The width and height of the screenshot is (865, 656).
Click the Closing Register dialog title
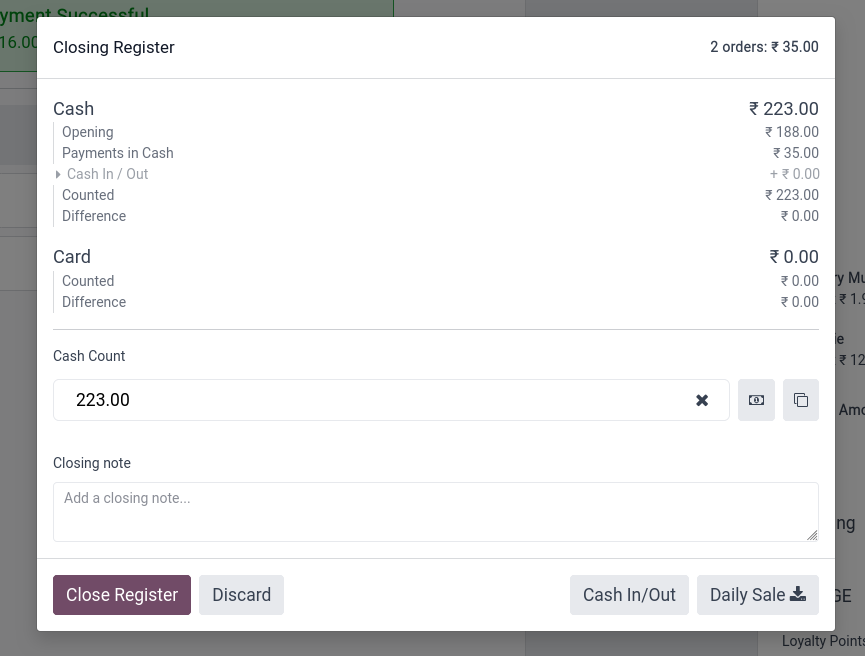pyautogui.click(x=114, y=47)
